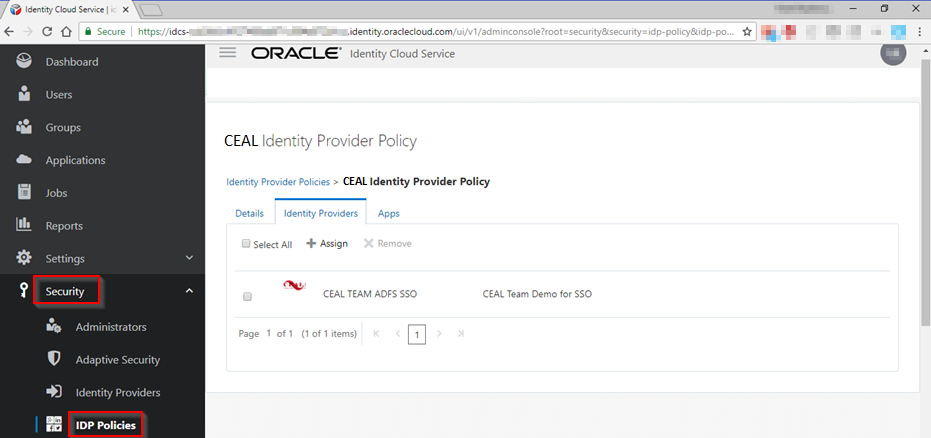Viewport: 931px width, 438px height.
Task: Open Users in the sidebar
Action: (59, 94)
